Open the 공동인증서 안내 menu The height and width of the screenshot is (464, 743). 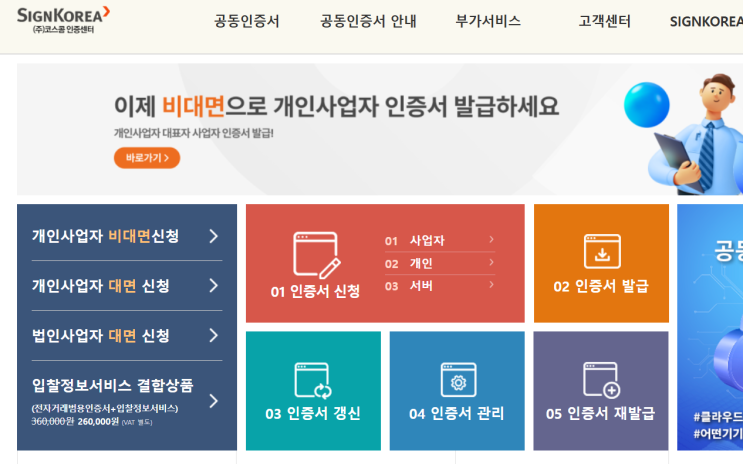368,21
